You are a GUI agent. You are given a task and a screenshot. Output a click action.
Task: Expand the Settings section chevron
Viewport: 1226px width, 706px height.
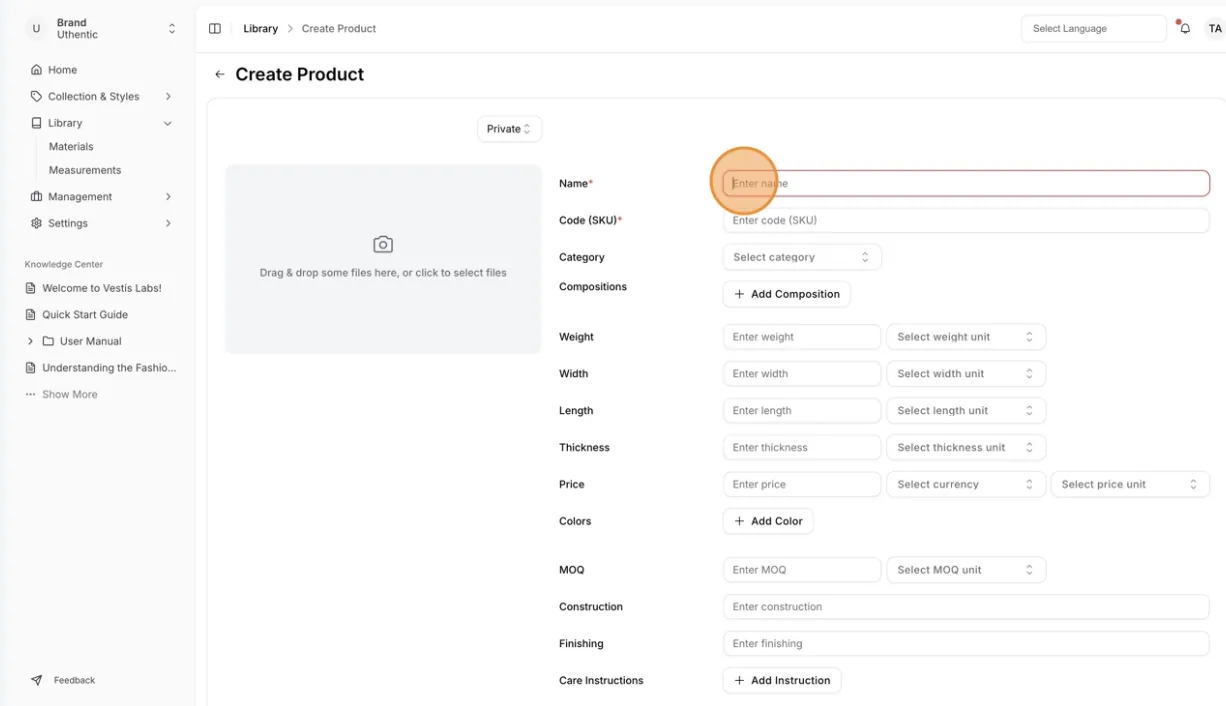(x=168, y=223)
